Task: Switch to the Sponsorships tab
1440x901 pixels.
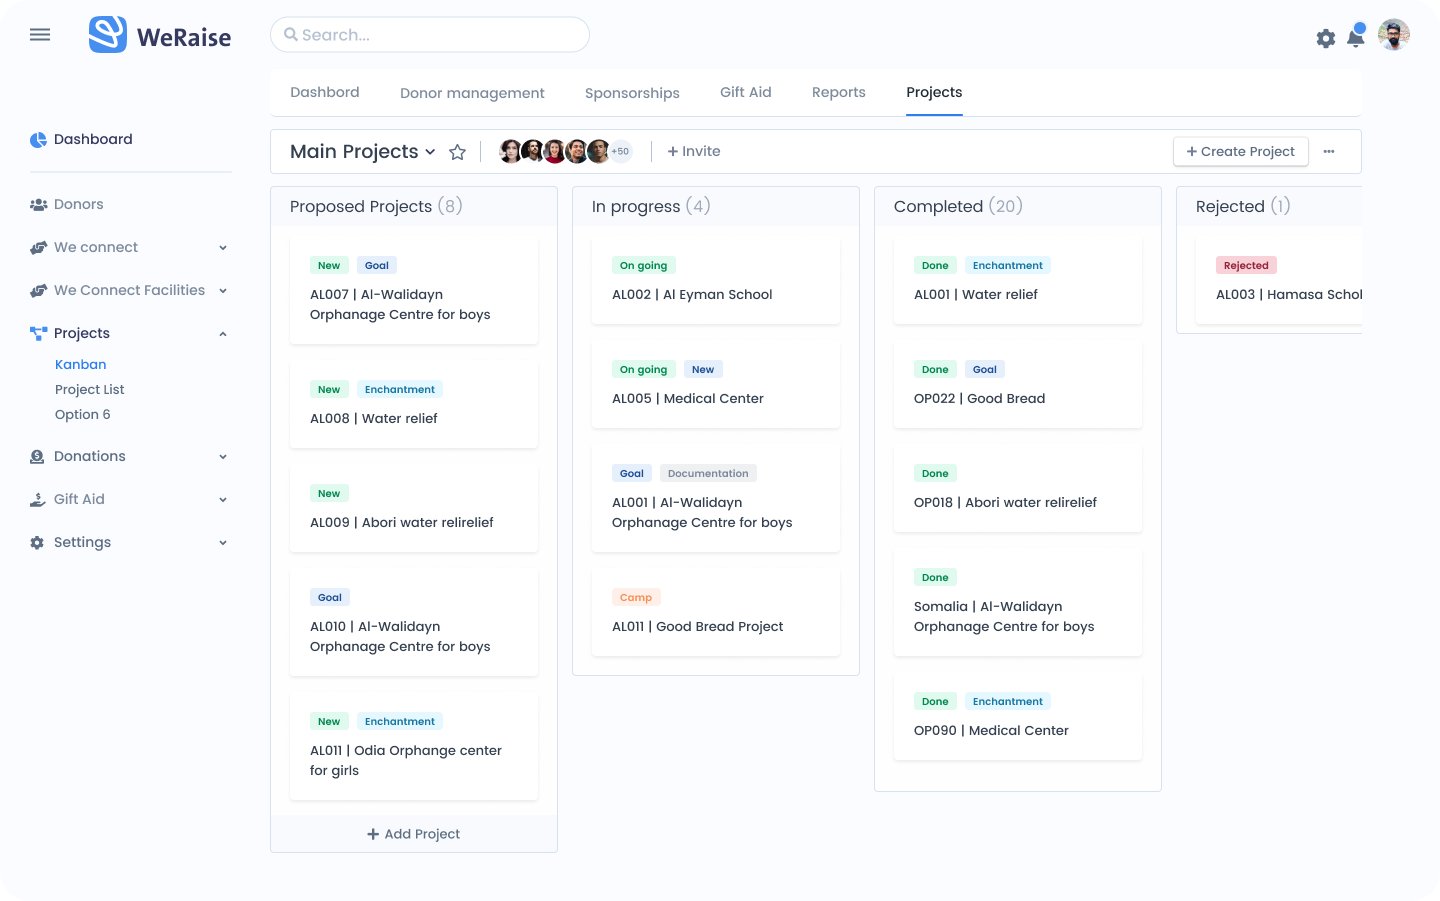Action: coord(632,93)
